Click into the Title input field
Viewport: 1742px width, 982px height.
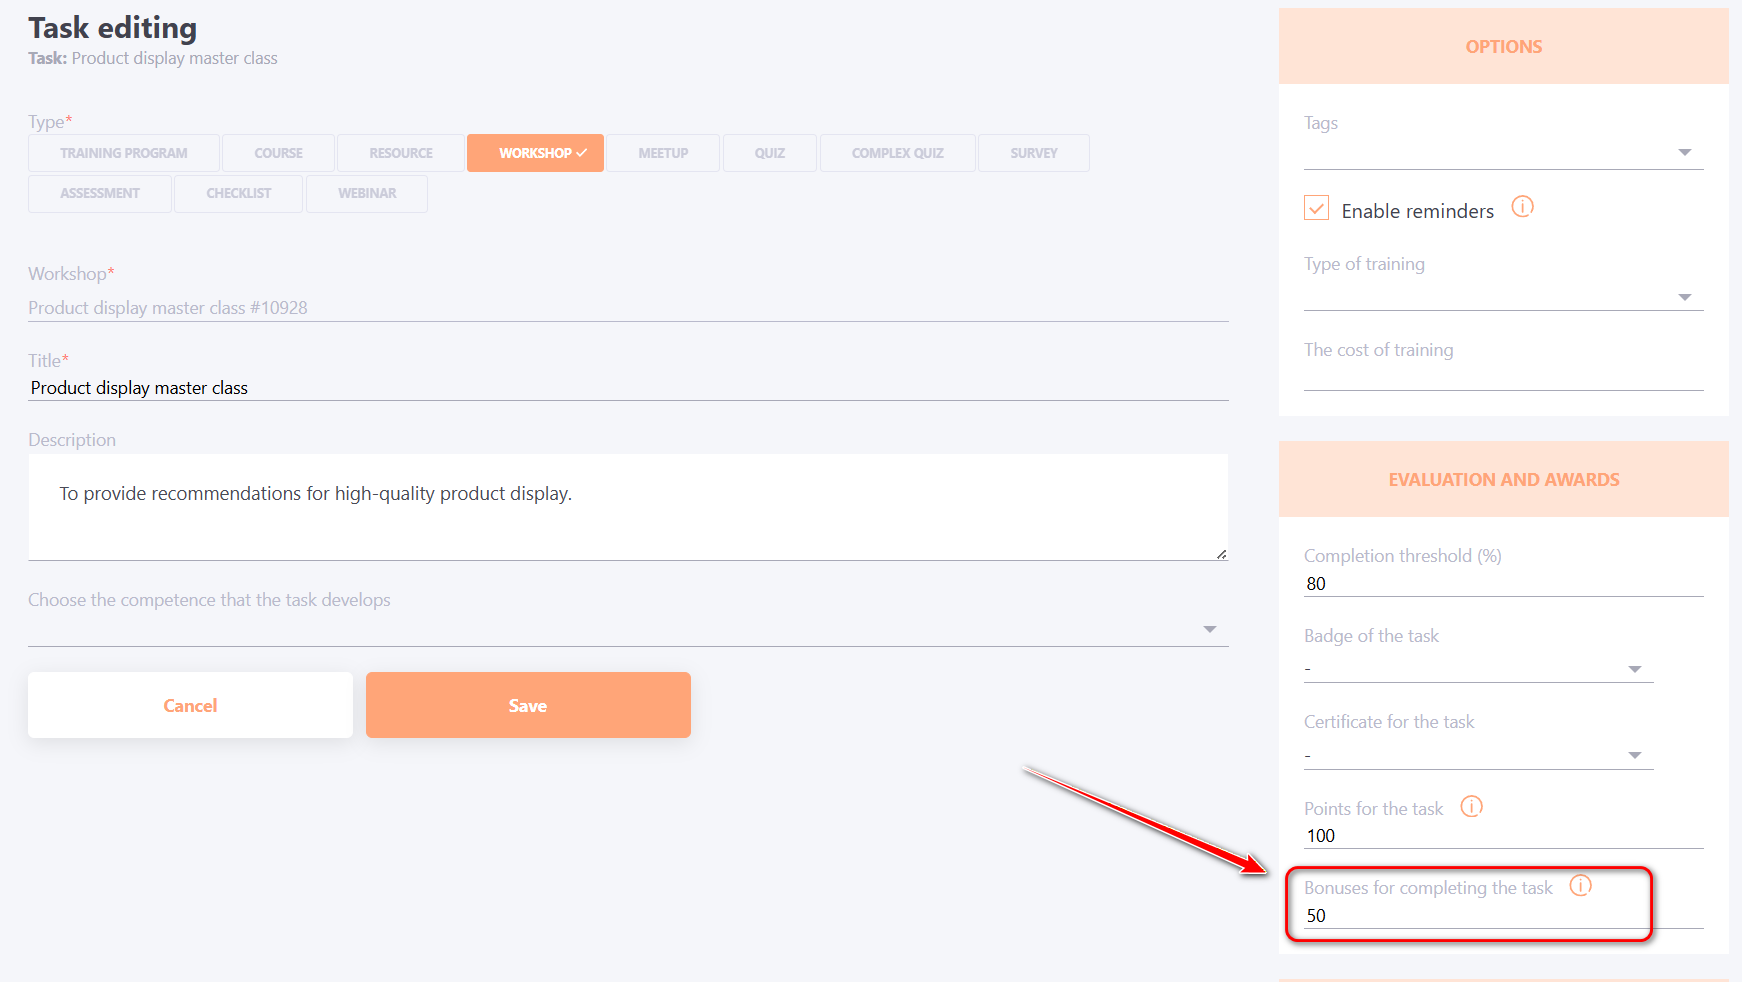pyautogui.click(x=627, y=388)
